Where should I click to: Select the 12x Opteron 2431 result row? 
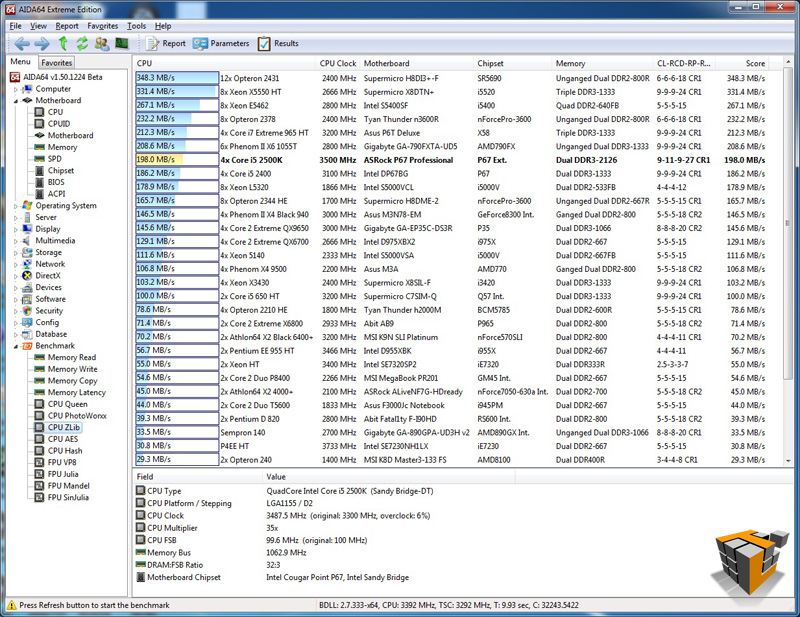(451, 79)
